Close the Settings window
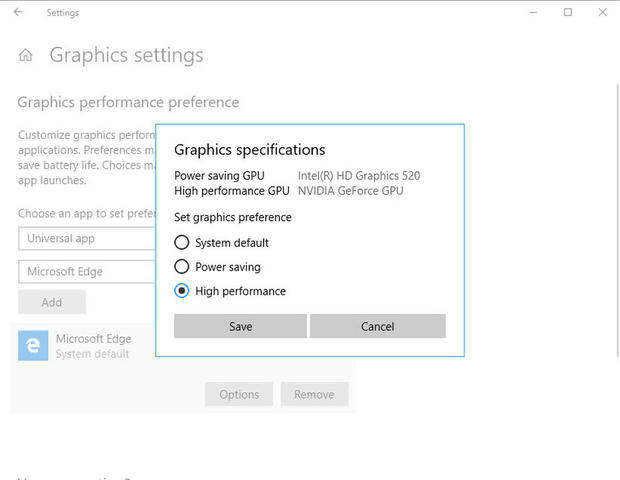Screen dimensions: 620x480 [602, 12]
